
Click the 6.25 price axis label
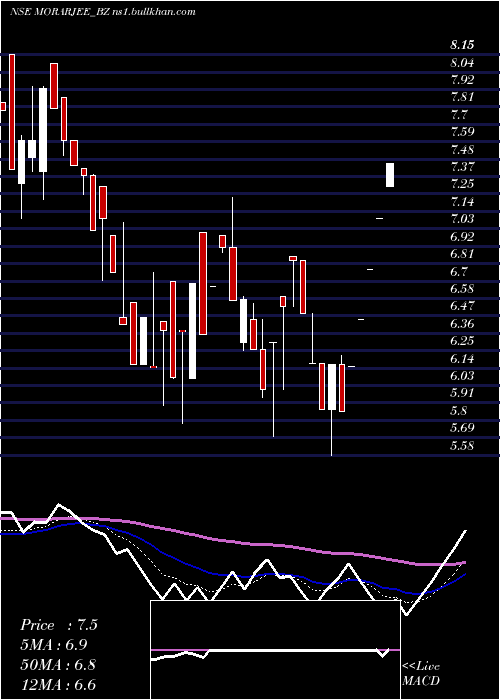coord(462,341)
